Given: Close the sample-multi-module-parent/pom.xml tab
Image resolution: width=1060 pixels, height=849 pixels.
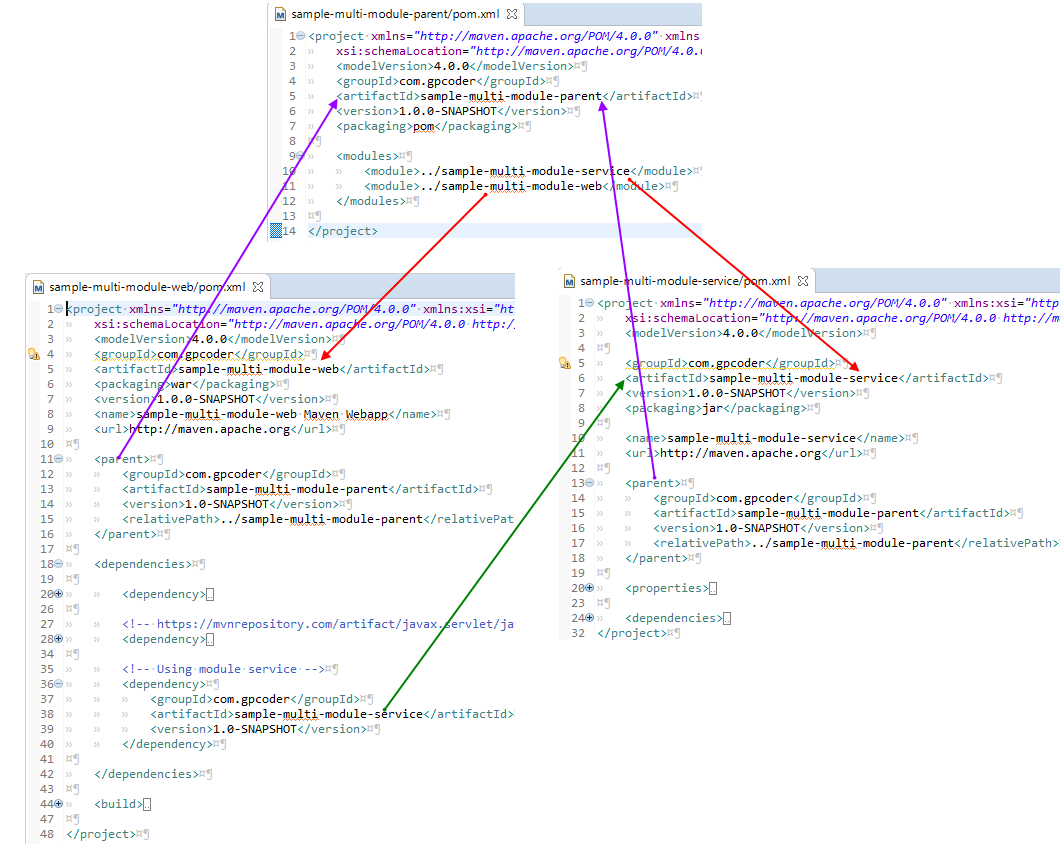Looking at the screenshot, I should [x=512, y=15].
